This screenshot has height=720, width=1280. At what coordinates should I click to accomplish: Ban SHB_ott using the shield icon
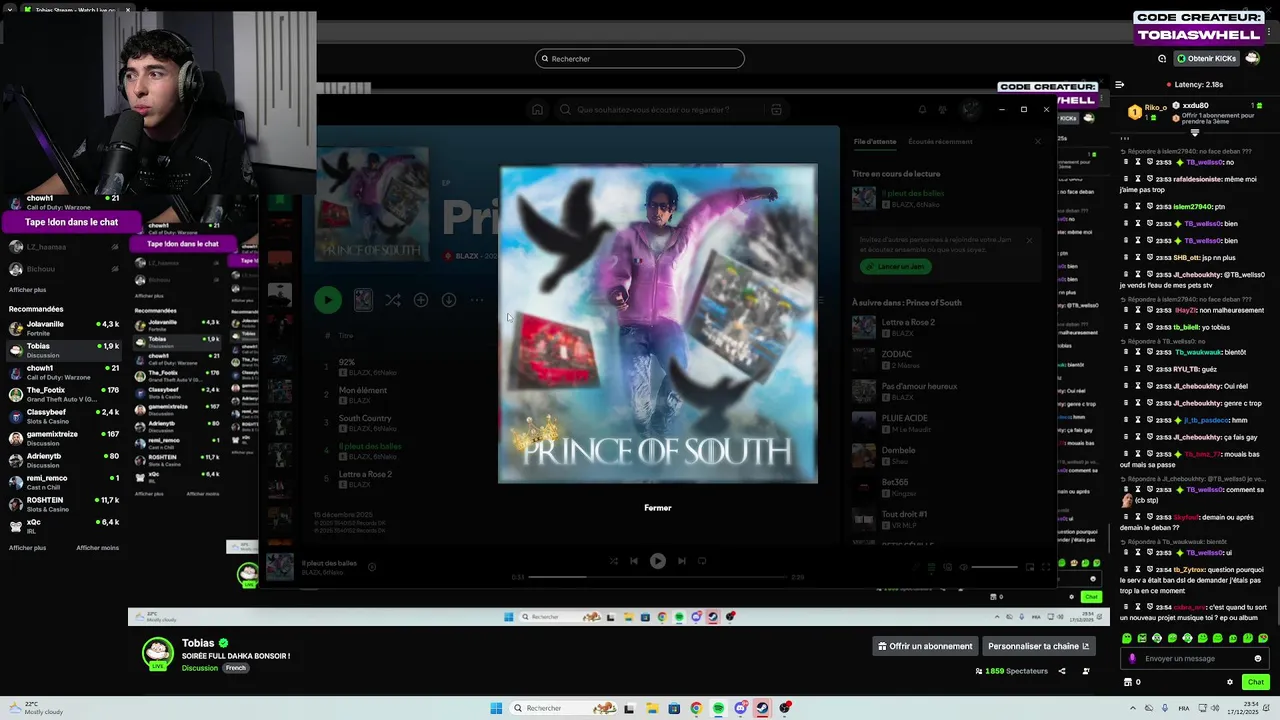[x=1149, y=257]
